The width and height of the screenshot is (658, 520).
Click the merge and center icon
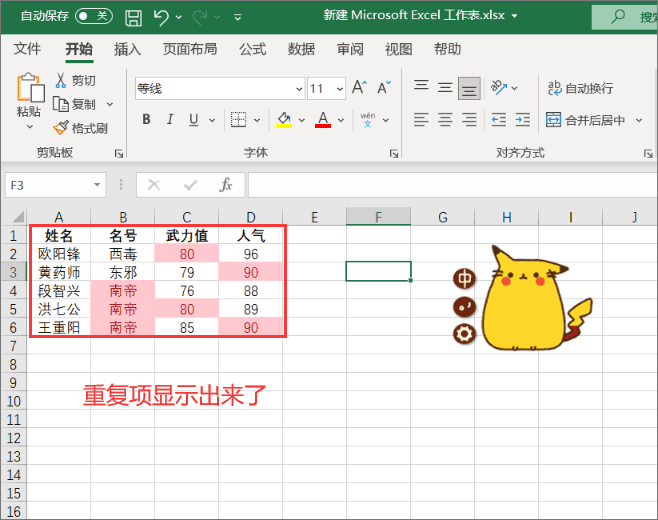[x=554, y=120]
